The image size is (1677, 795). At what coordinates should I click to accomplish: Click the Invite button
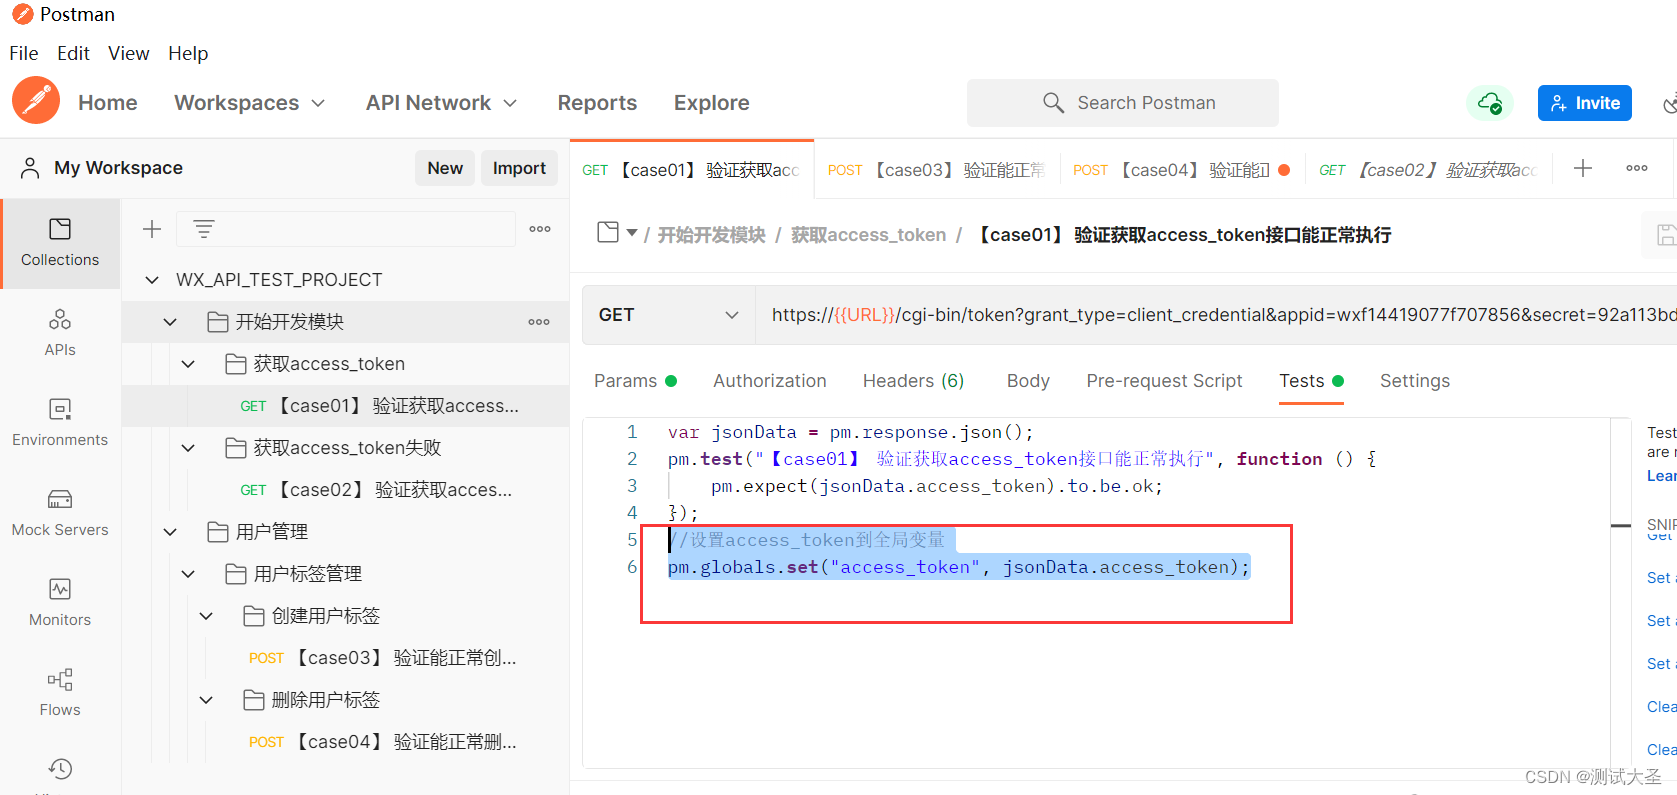coord(1585,103)
